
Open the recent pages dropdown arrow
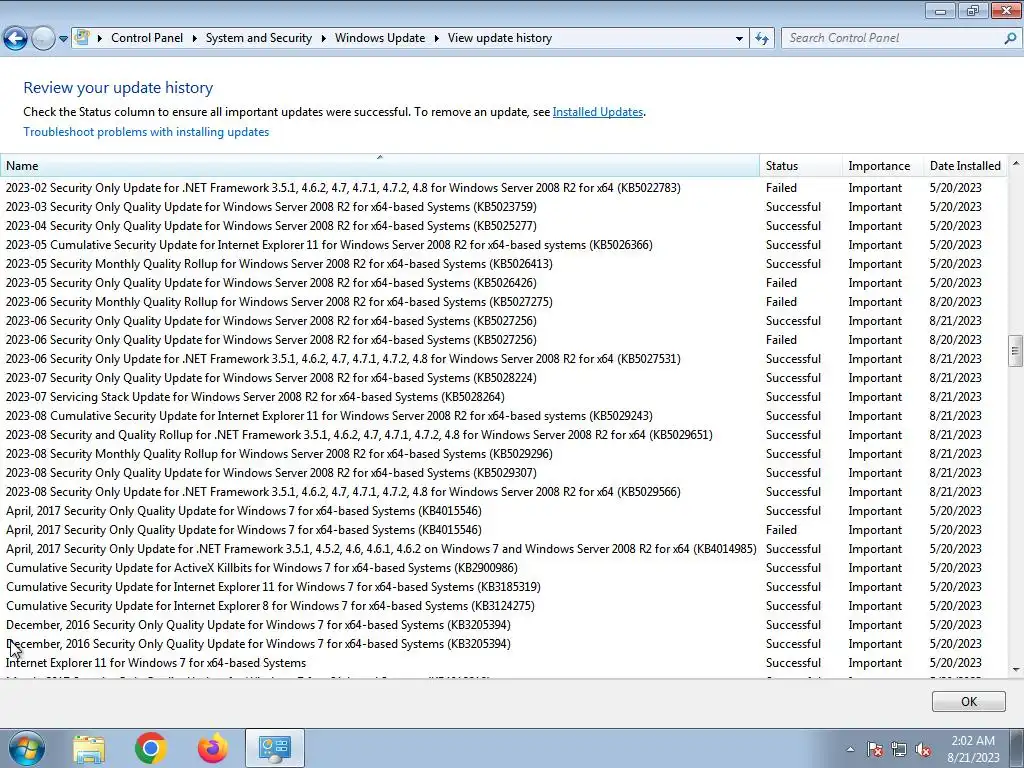coord(63,39)
